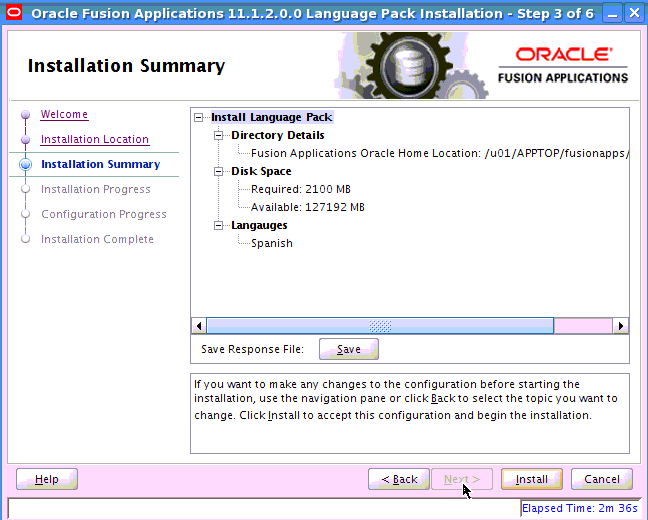Open Help for this installer step
Viewport: 648px width, 520px height.
pos(47,479)
